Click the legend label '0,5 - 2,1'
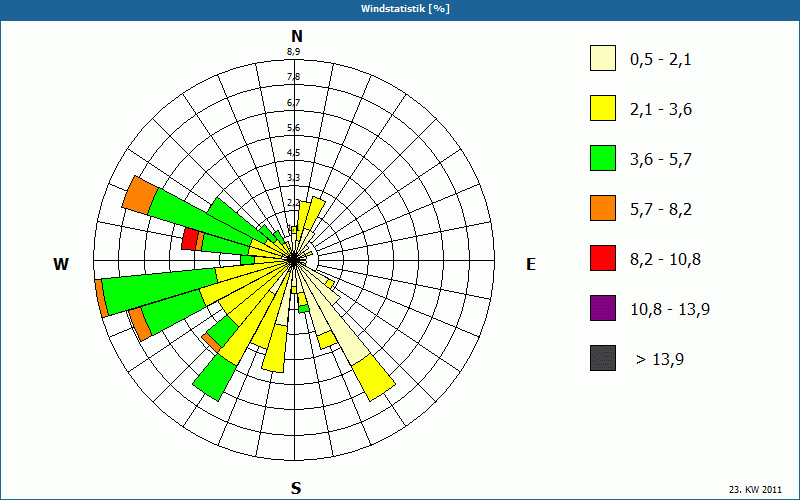This screenshot has height=500, width=800. [x=661, y=60]
